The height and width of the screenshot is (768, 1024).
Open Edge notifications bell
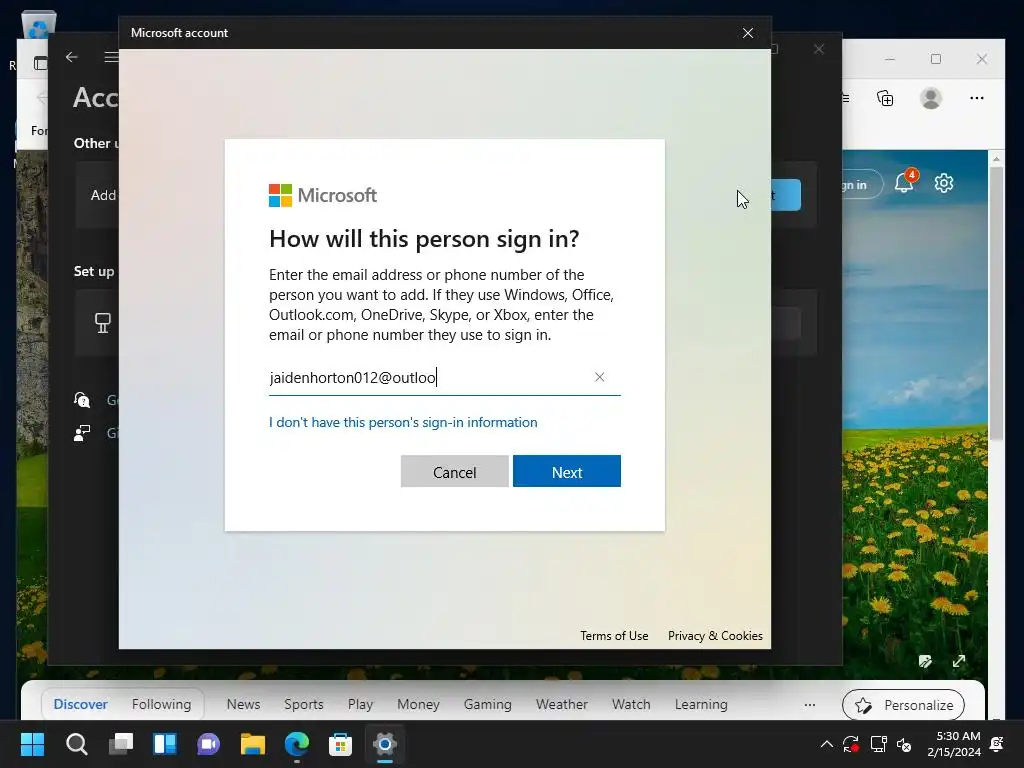click(x=905, y=182)
